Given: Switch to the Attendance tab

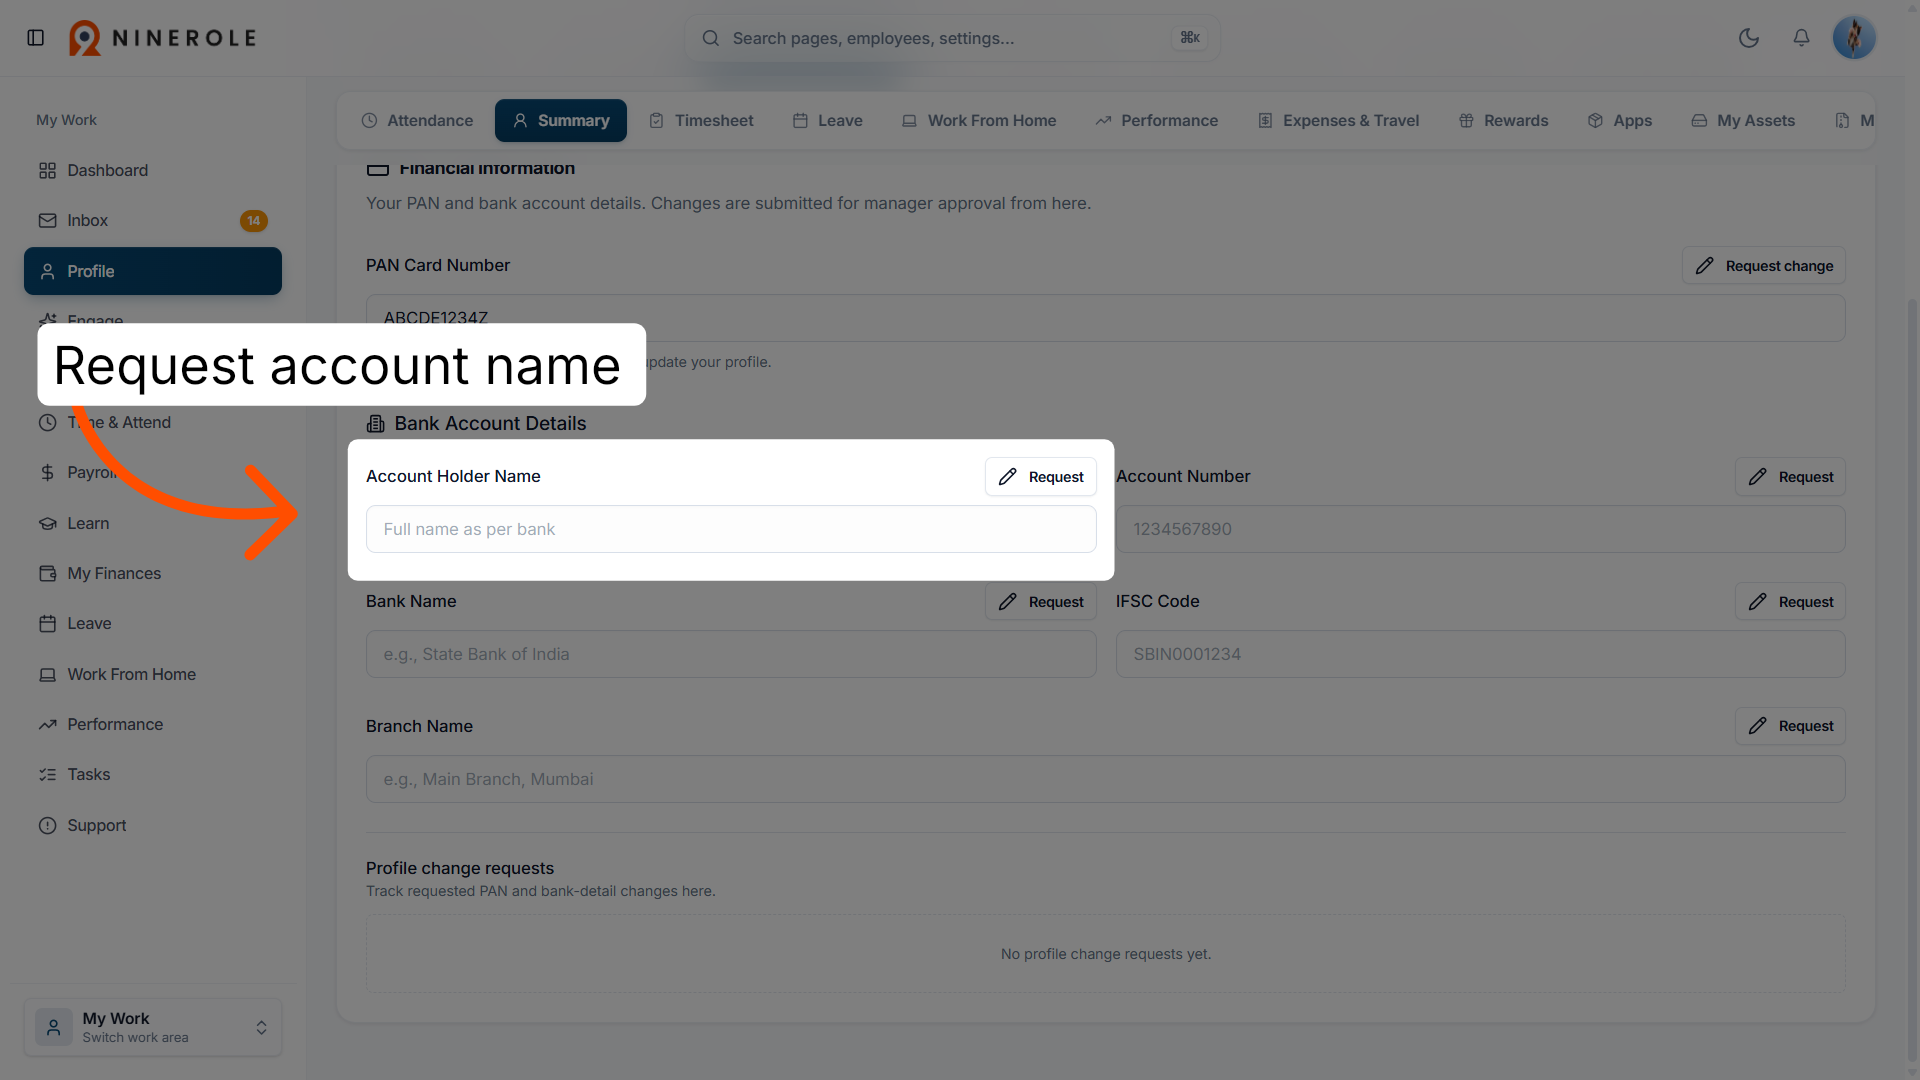Looking at the screenshot, I should pyautogui.click(x=417, y=120).
